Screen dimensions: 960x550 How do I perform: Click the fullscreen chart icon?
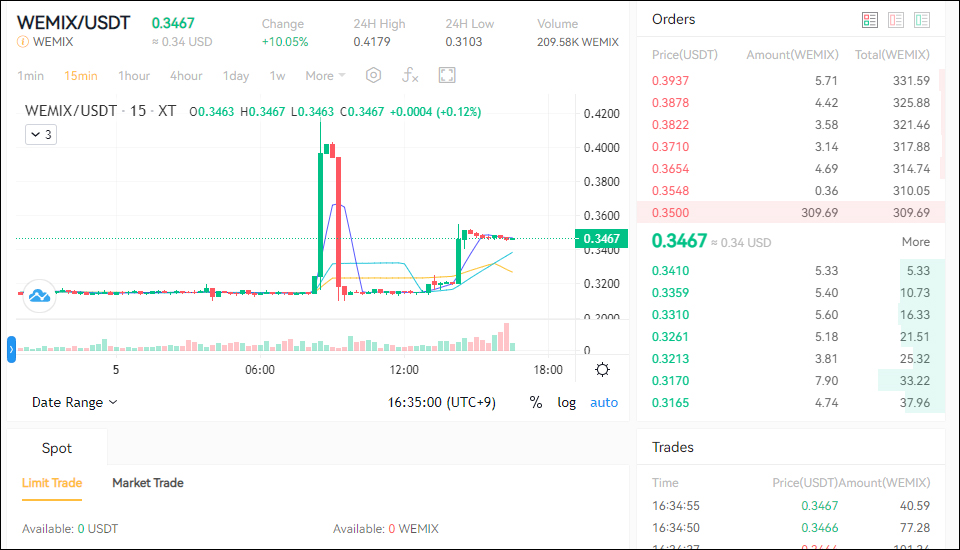[x=447, y=75]
